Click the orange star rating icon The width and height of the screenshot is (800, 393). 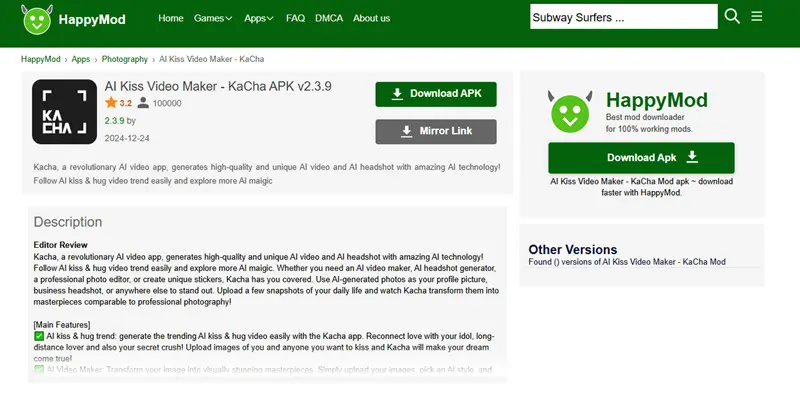[111, 103]
